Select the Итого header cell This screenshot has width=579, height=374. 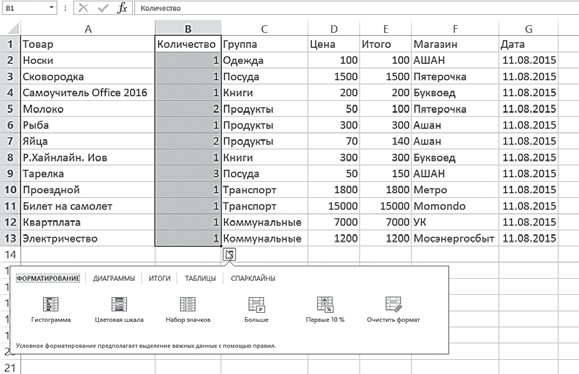click(385, 44)
